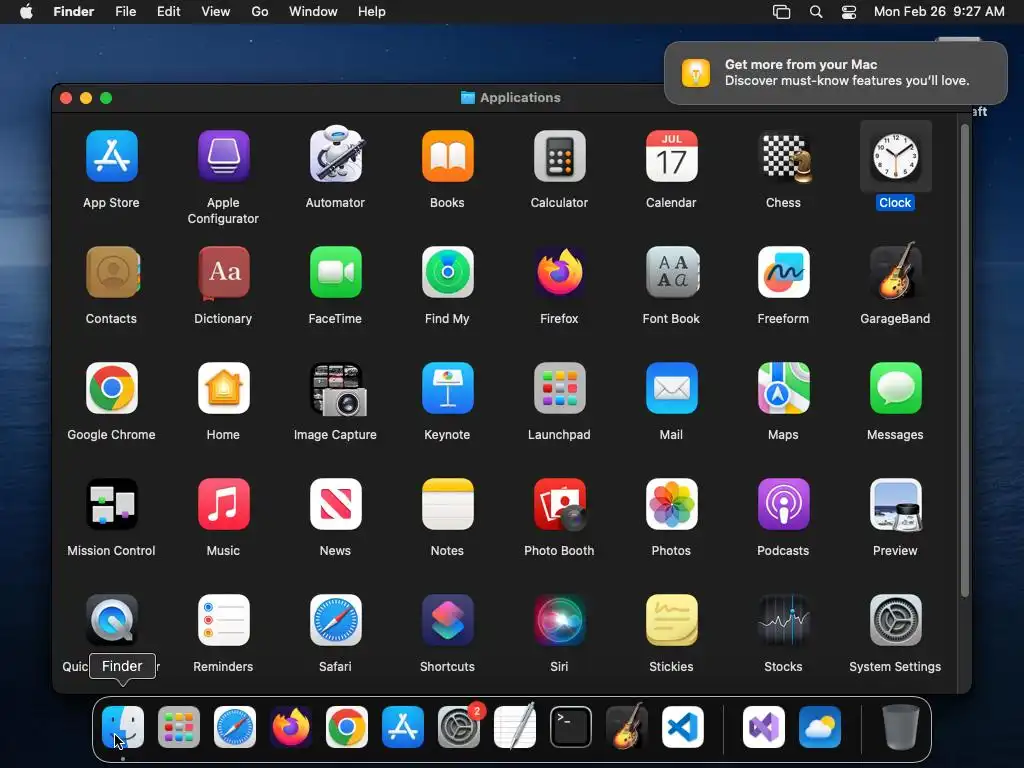Viewport: 1024px width, 768px height.
Task: Open the Finder menu in menu bar
Action: pyautogui.click(x=74, y=12)
